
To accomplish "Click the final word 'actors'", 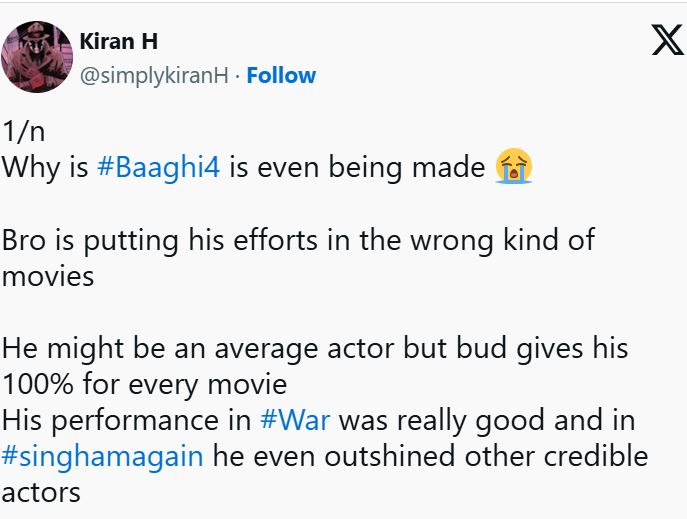I will click(x=40, y=493).
